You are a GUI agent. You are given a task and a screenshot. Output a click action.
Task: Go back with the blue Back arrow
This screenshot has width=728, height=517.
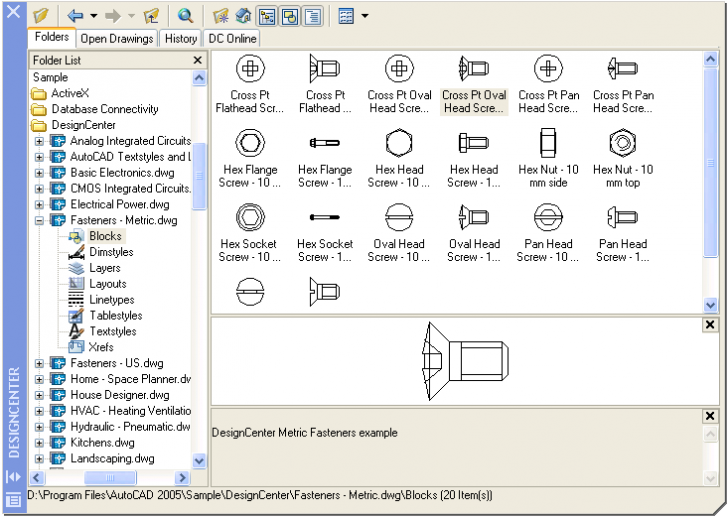click(75, 16)
